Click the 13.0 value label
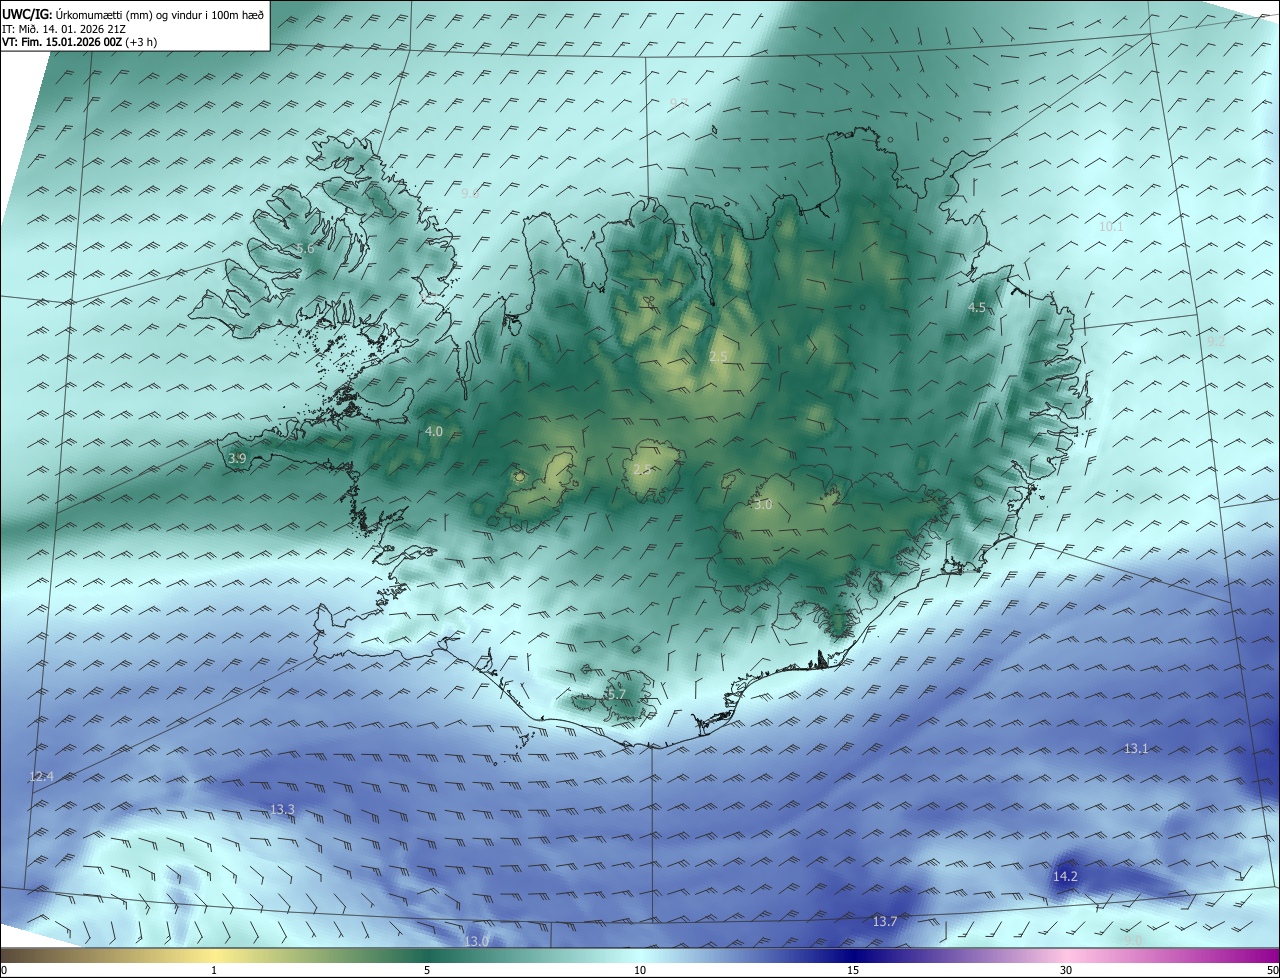The height and width of the screenshot is (978, 1280). pyautogui.click(x=476, y=941)
